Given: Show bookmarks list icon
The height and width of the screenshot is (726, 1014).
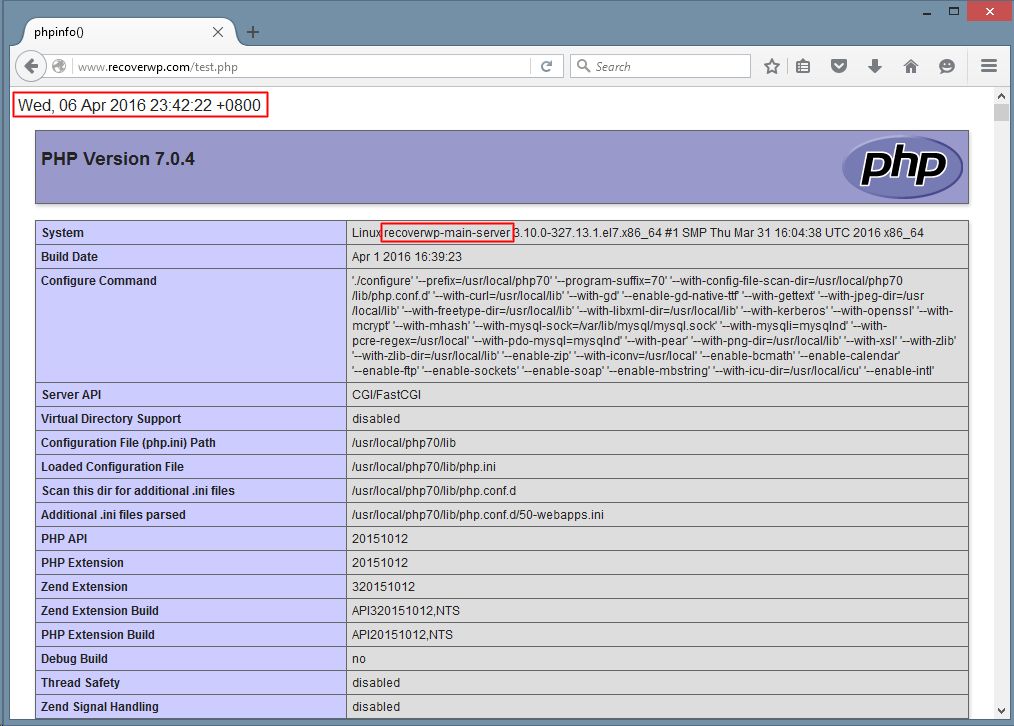Looking at the screenshot, I should tap(803, 66).
